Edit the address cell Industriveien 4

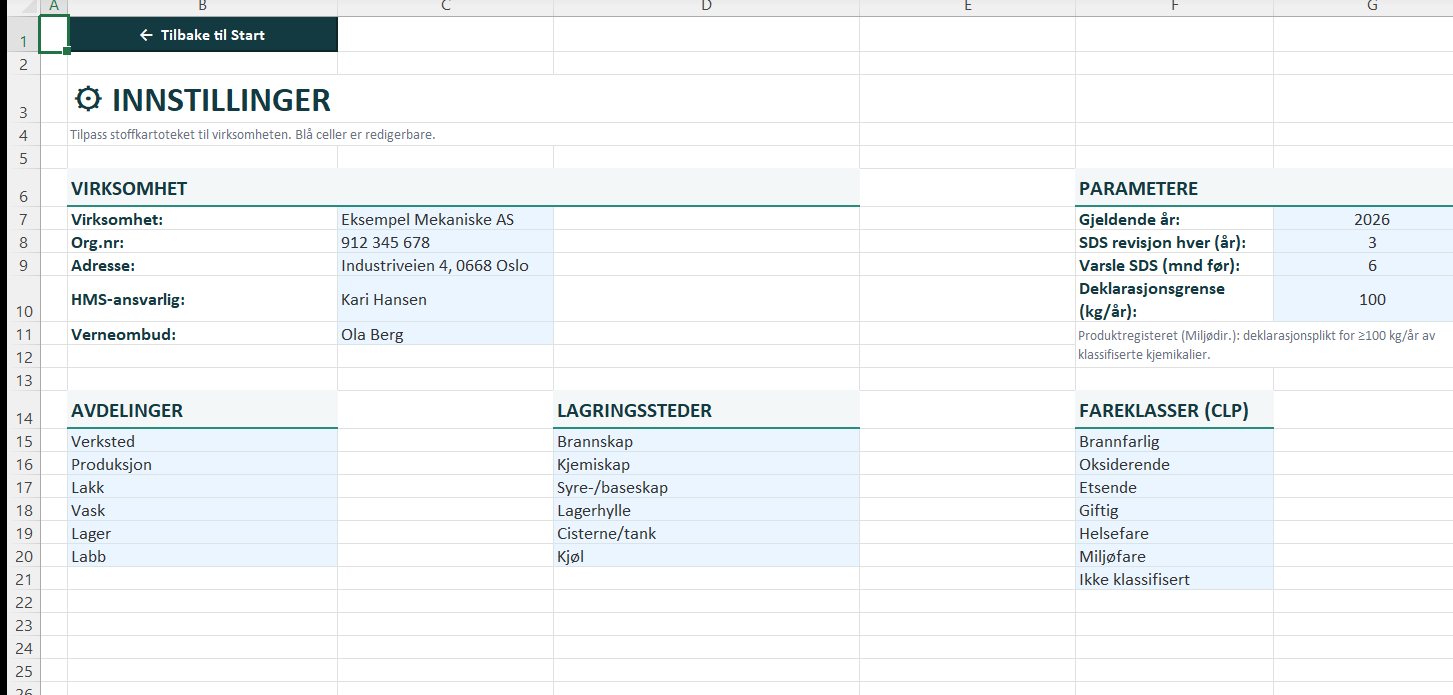point(445,265)
